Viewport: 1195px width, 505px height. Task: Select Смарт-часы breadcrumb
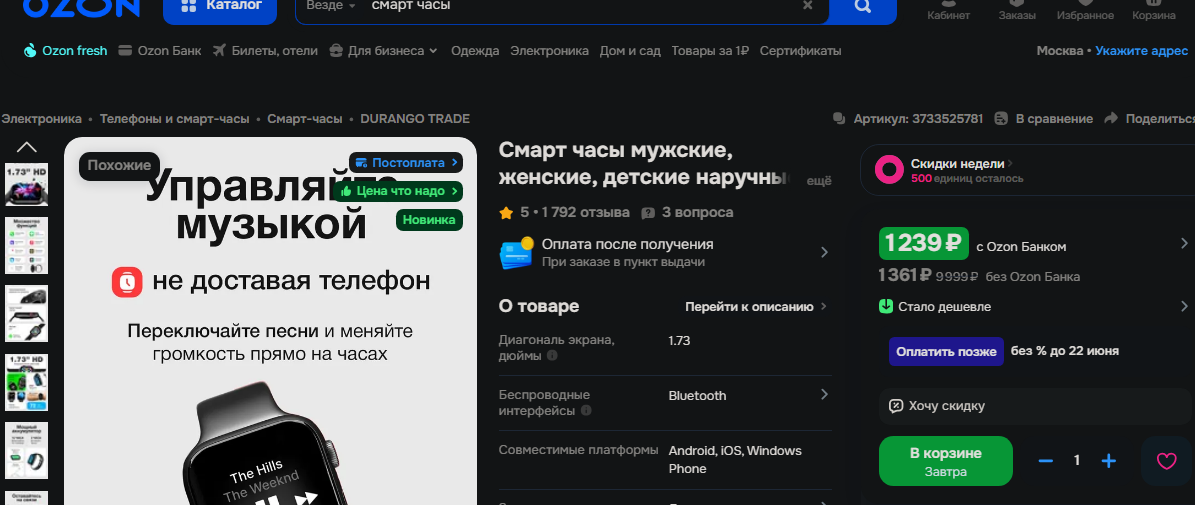[x=305, y=119]
